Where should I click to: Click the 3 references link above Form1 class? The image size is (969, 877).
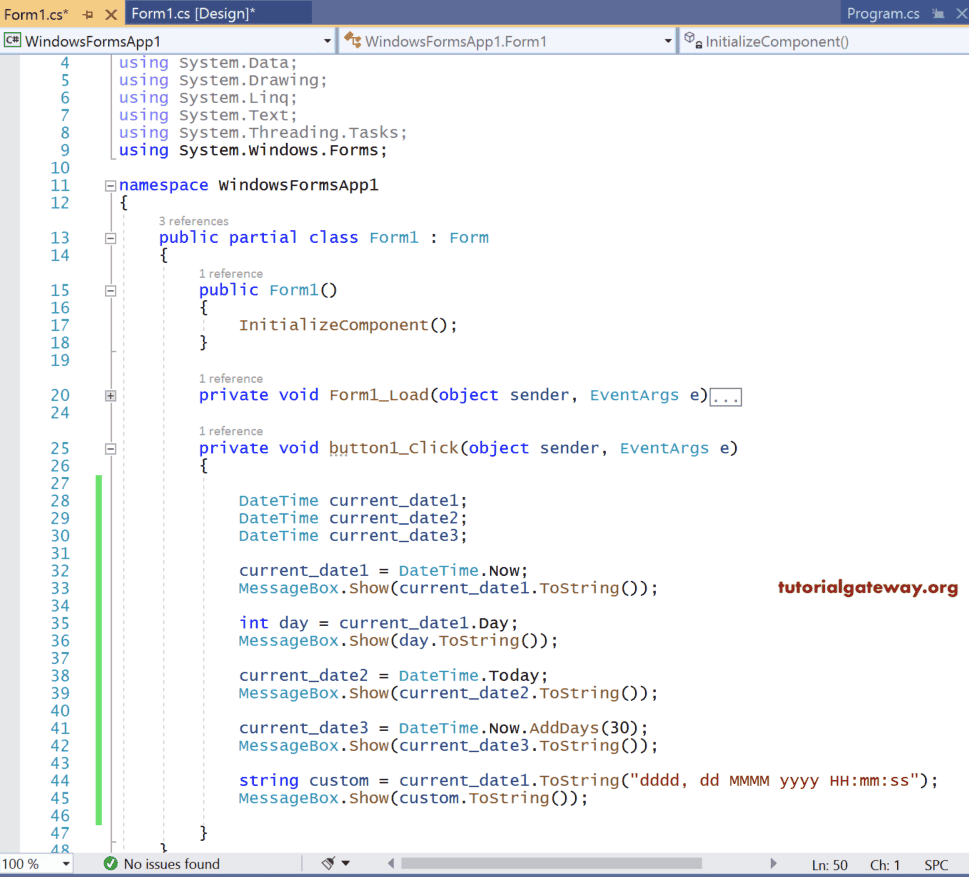click(194, 221)
